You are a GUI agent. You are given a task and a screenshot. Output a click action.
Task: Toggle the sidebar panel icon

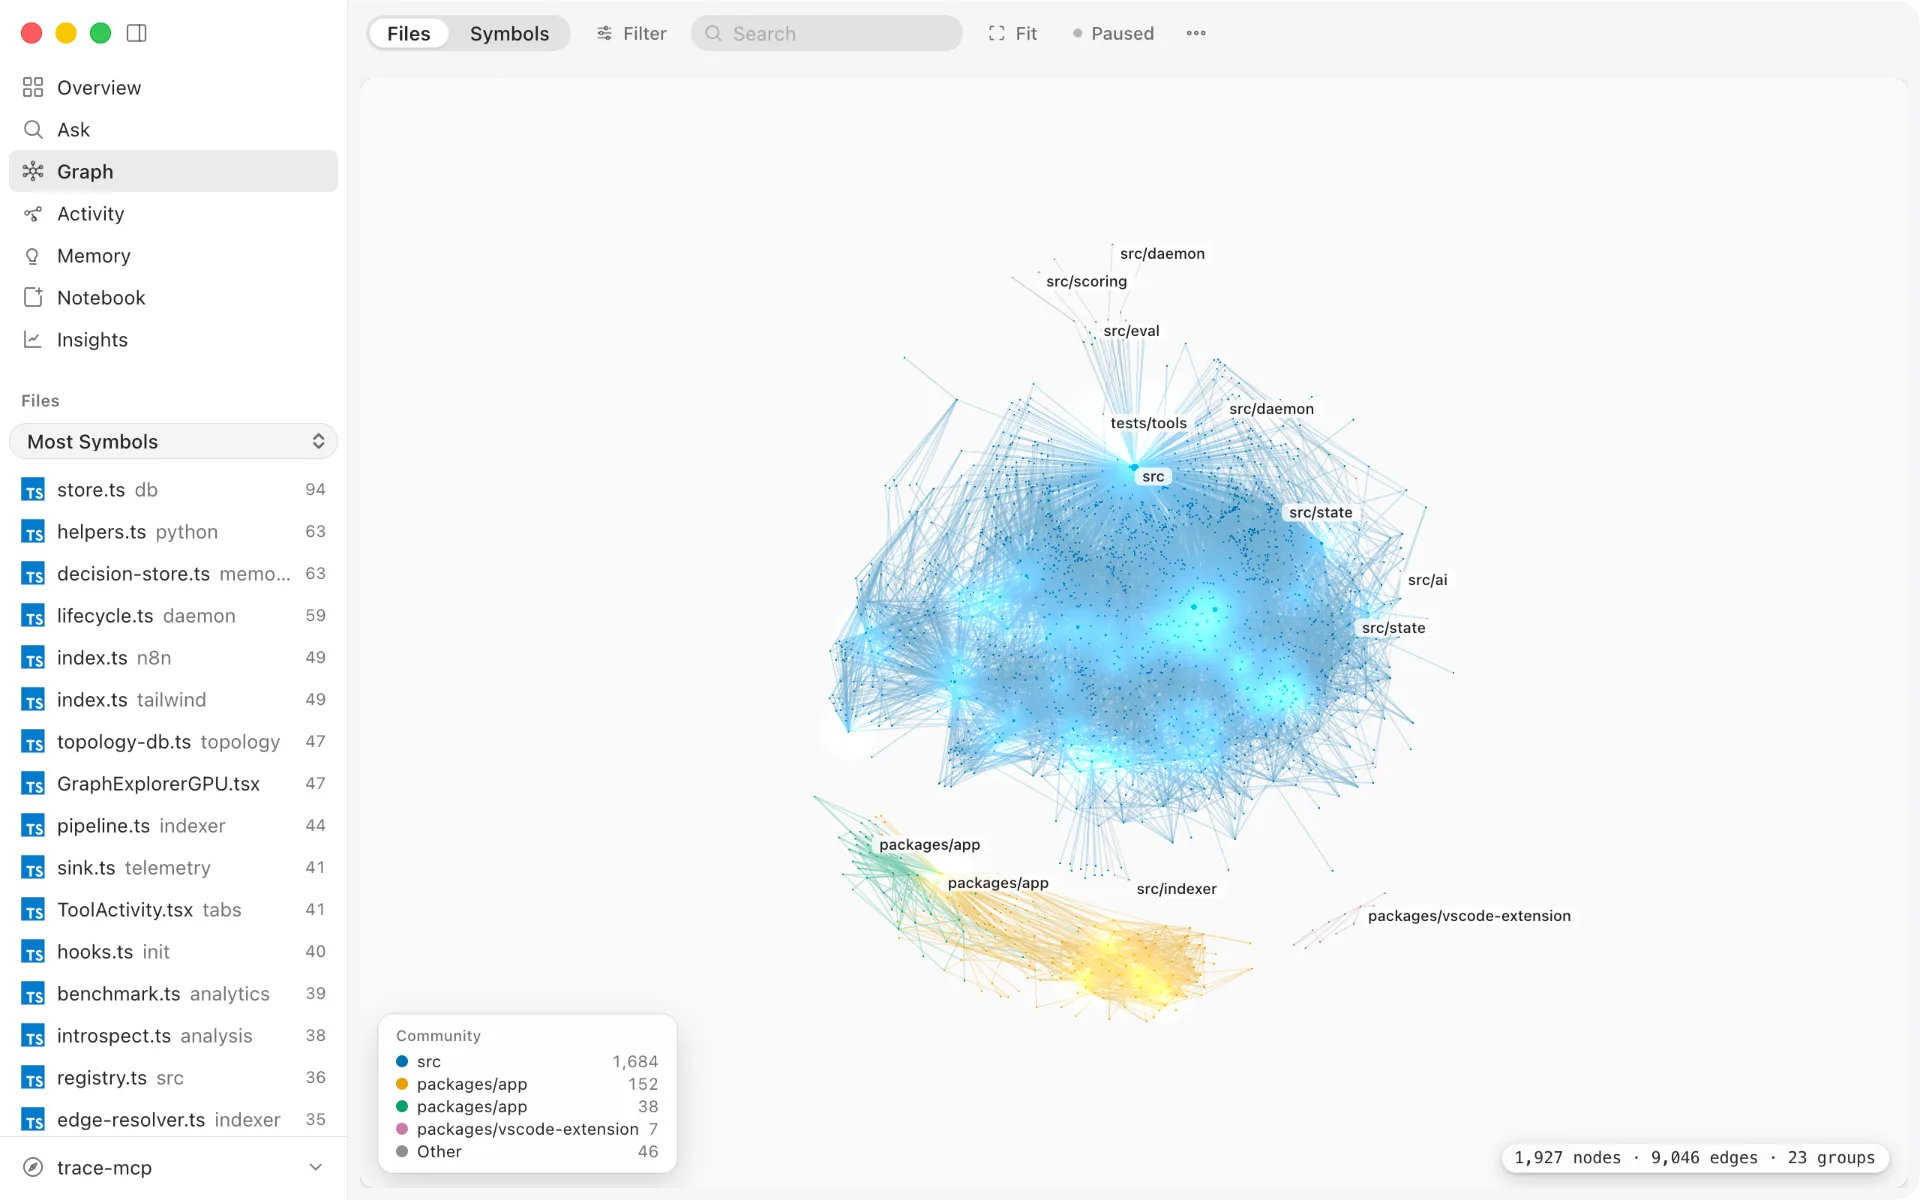[x=137, y=33]
